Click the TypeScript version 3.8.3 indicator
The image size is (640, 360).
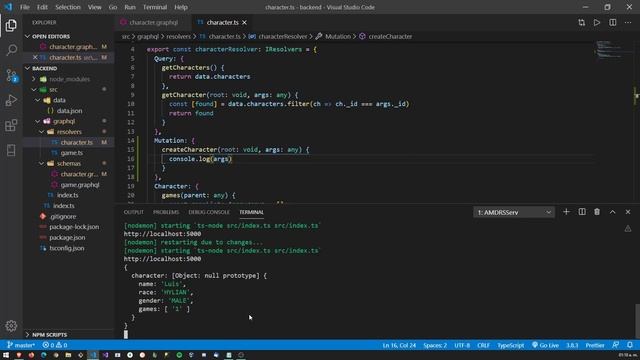point(572,345)
